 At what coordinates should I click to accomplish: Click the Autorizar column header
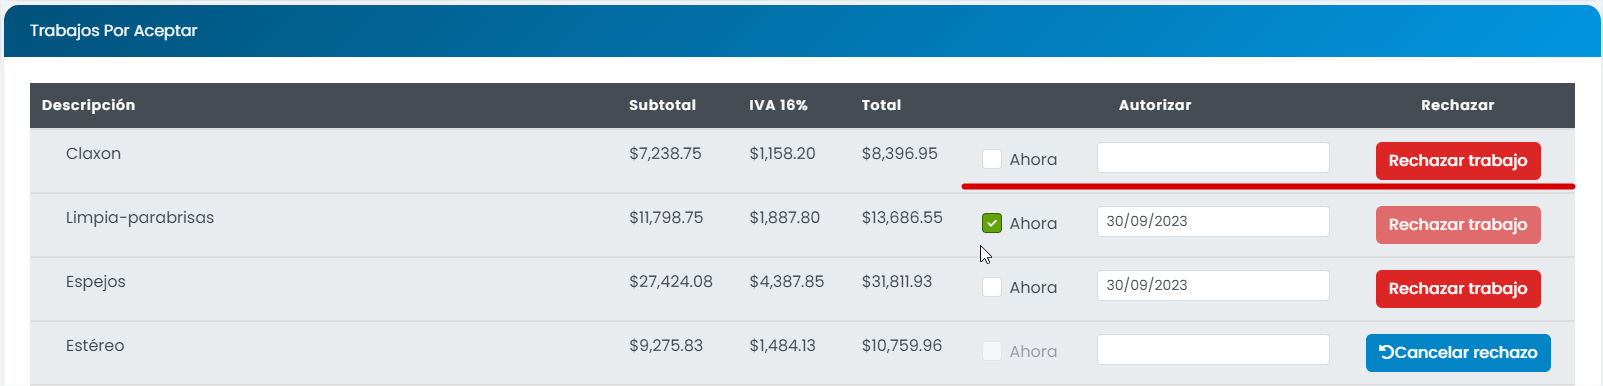pyautogui.click(x=1155, y=105)
